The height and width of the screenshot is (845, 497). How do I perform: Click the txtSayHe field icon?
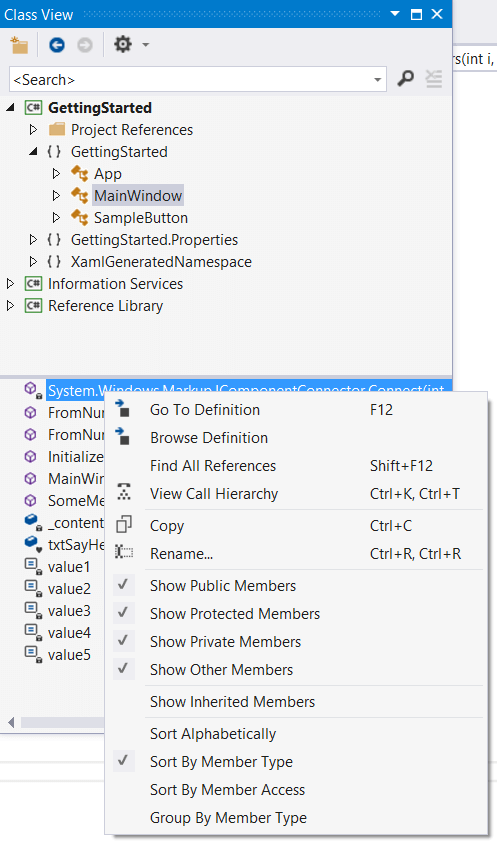click(32, 544)
